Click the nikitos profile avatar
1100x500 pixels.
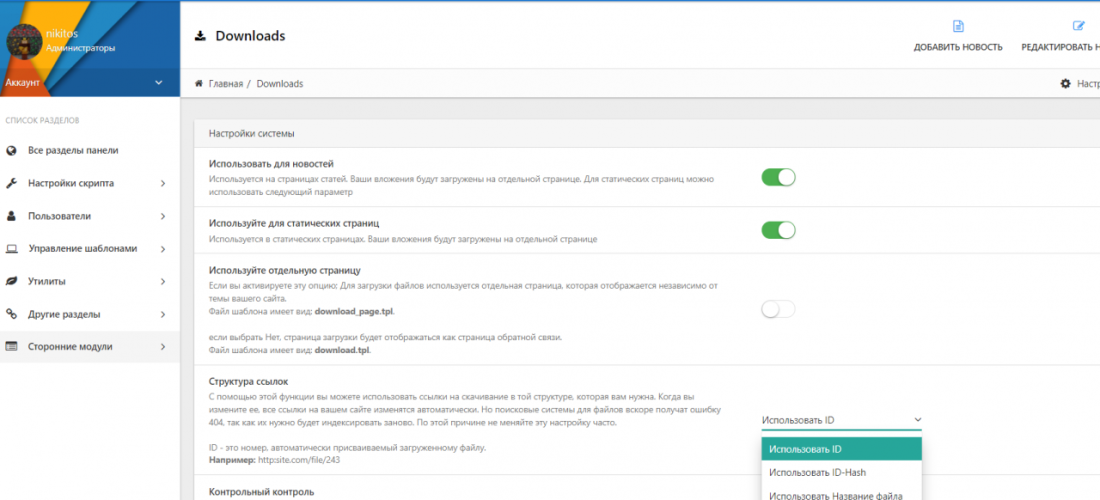tap(24, 41)
